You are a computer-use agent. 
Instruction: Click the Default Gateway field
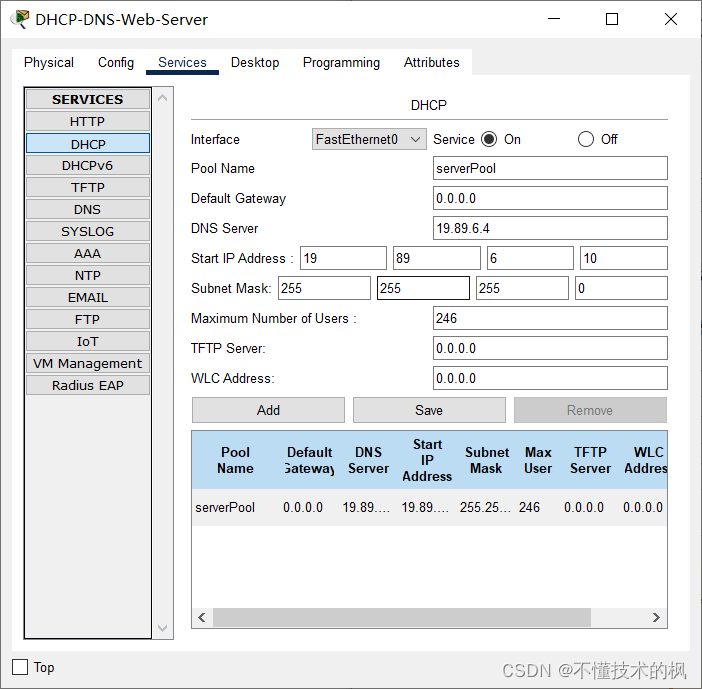click(550, 198)
